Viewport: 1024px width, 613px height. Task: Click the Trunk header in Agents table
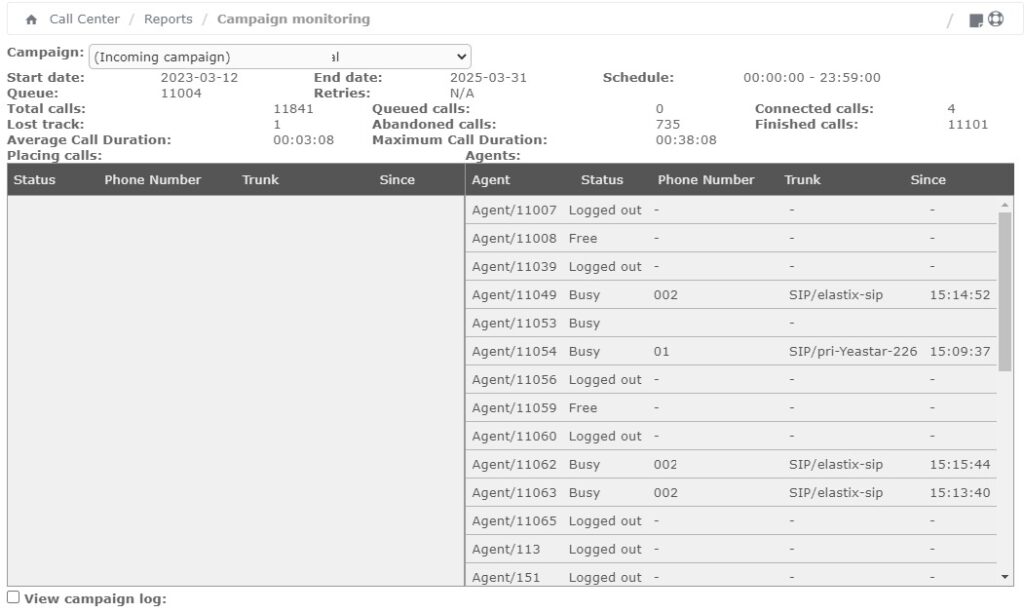802,180
